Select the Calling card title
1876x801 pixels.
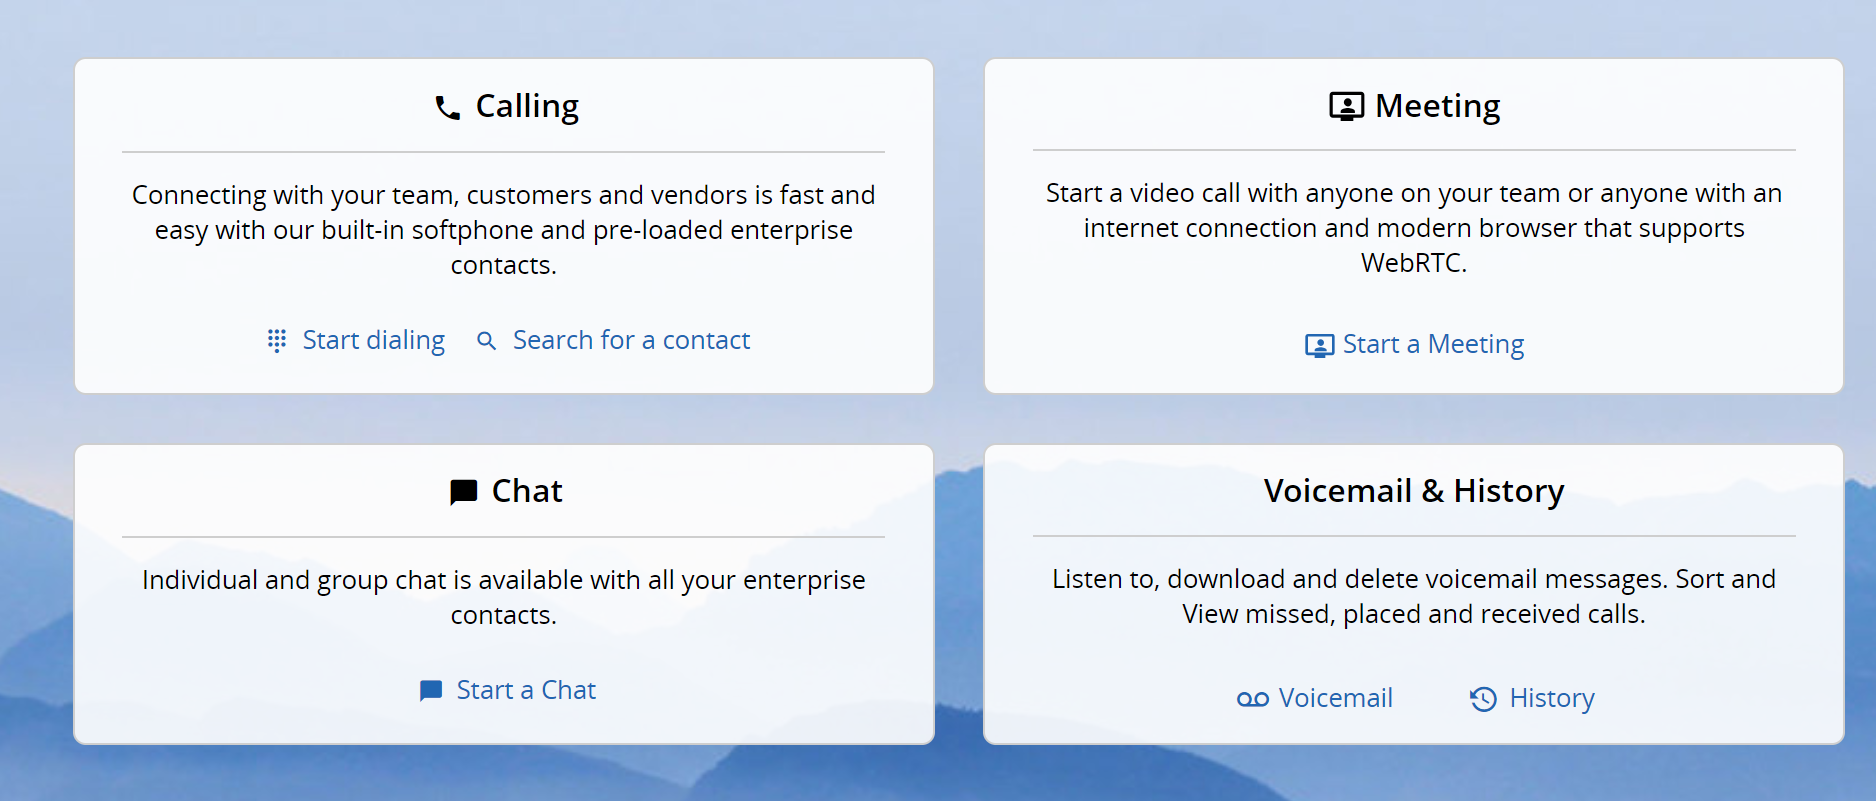click(527, 106)
